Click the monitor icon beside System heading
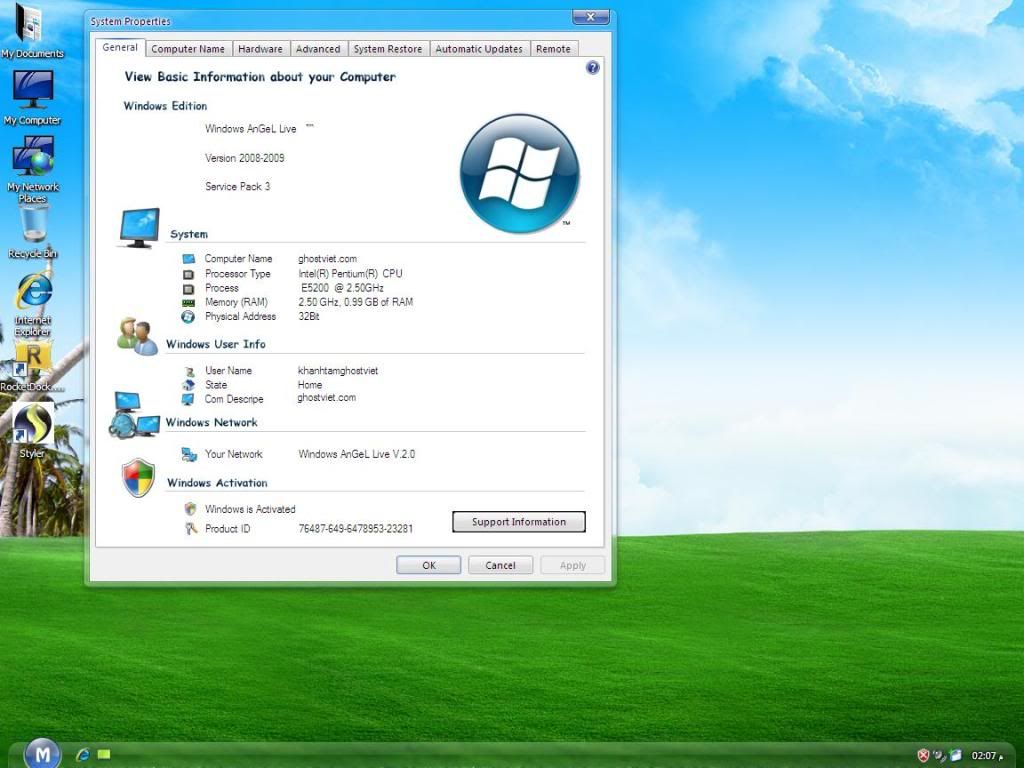 pyautogui.click(x=139, y=228)
